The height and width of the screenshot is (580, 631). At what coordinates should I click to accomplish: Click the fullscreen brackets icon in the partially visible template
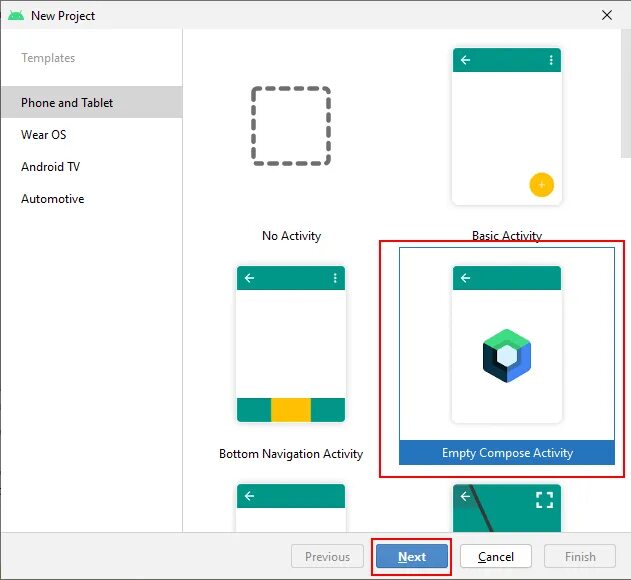click(544, 500)
